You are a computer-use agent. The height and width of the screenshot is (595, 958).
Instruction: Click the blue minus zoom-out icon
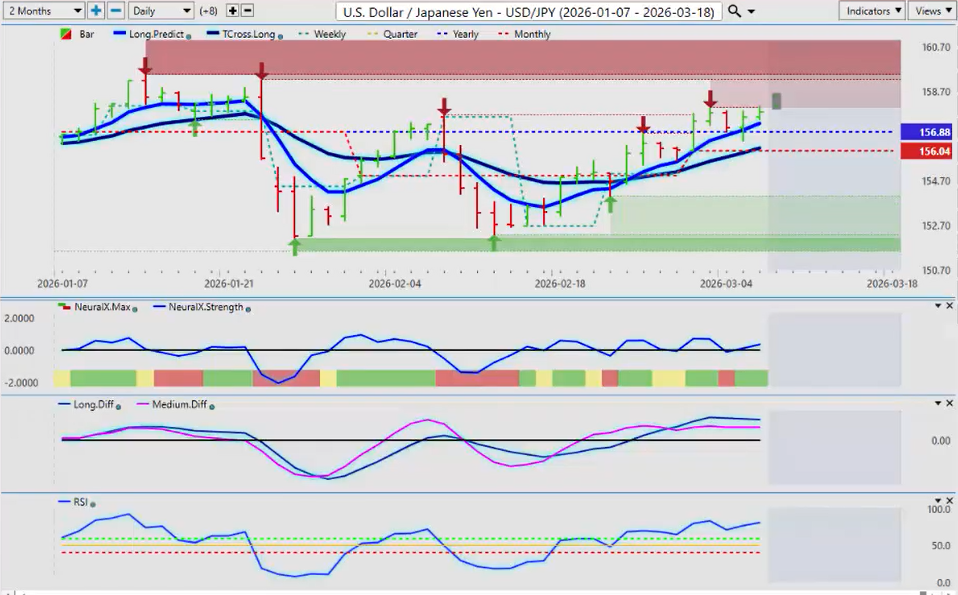(116, 10)
